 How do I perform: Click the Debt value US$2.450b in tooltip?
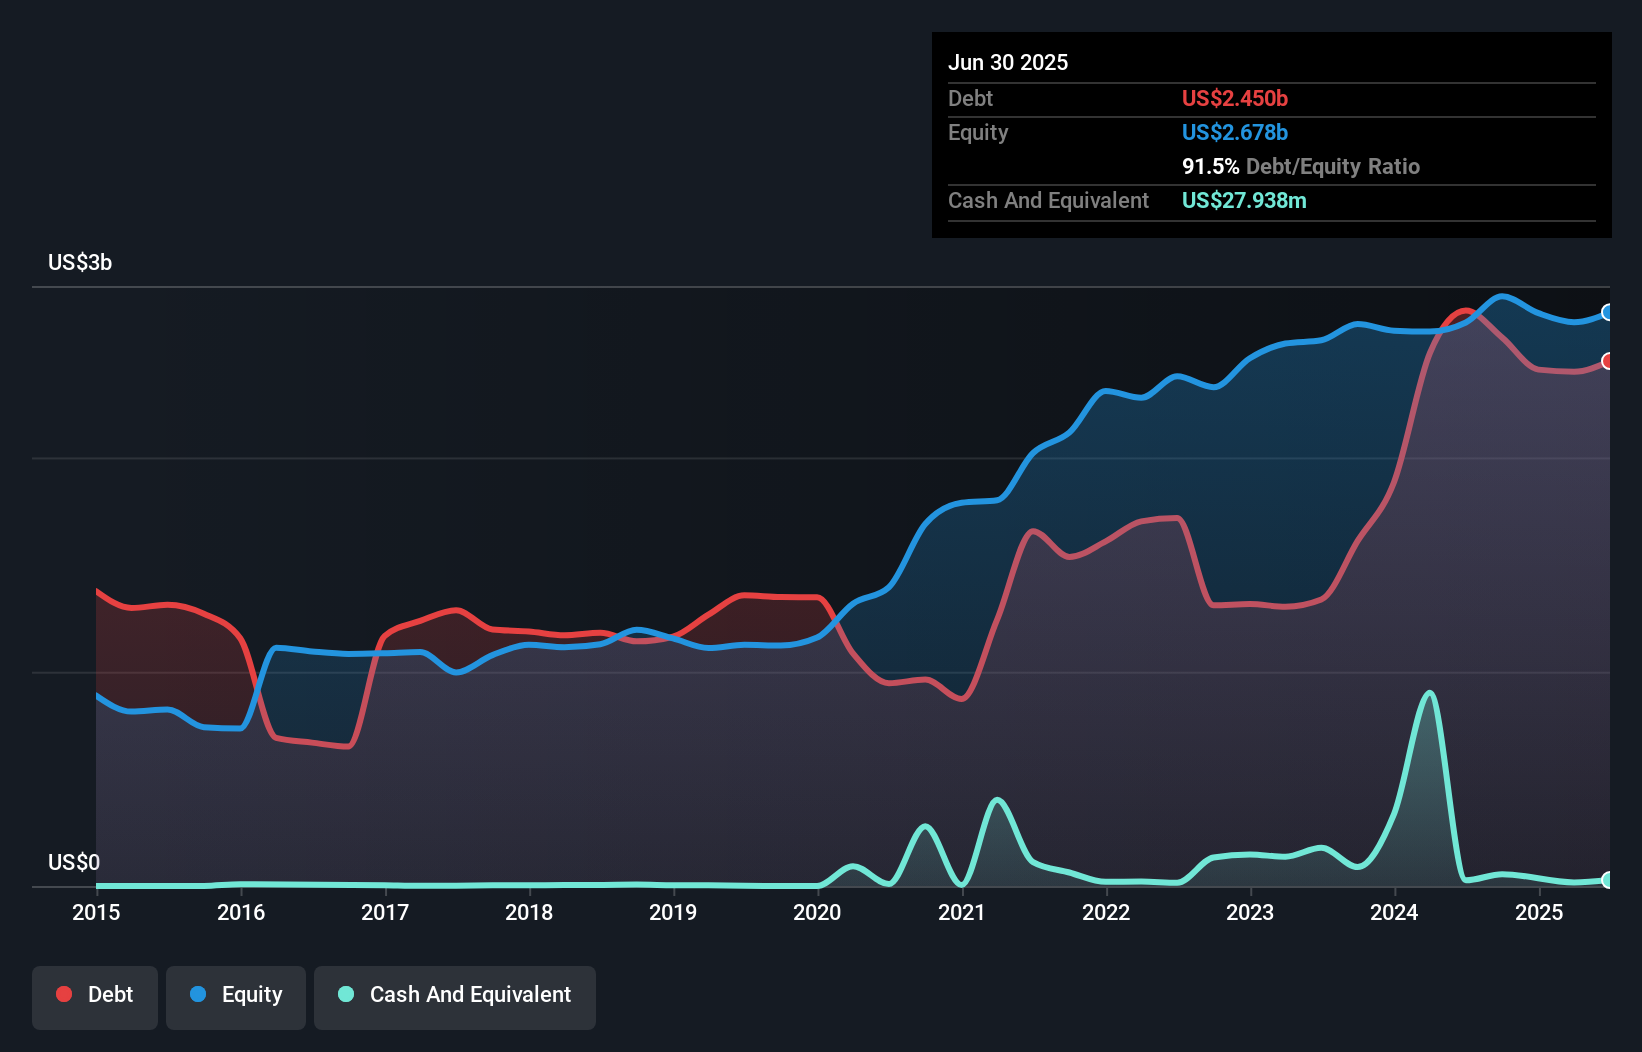[1235, 98]
